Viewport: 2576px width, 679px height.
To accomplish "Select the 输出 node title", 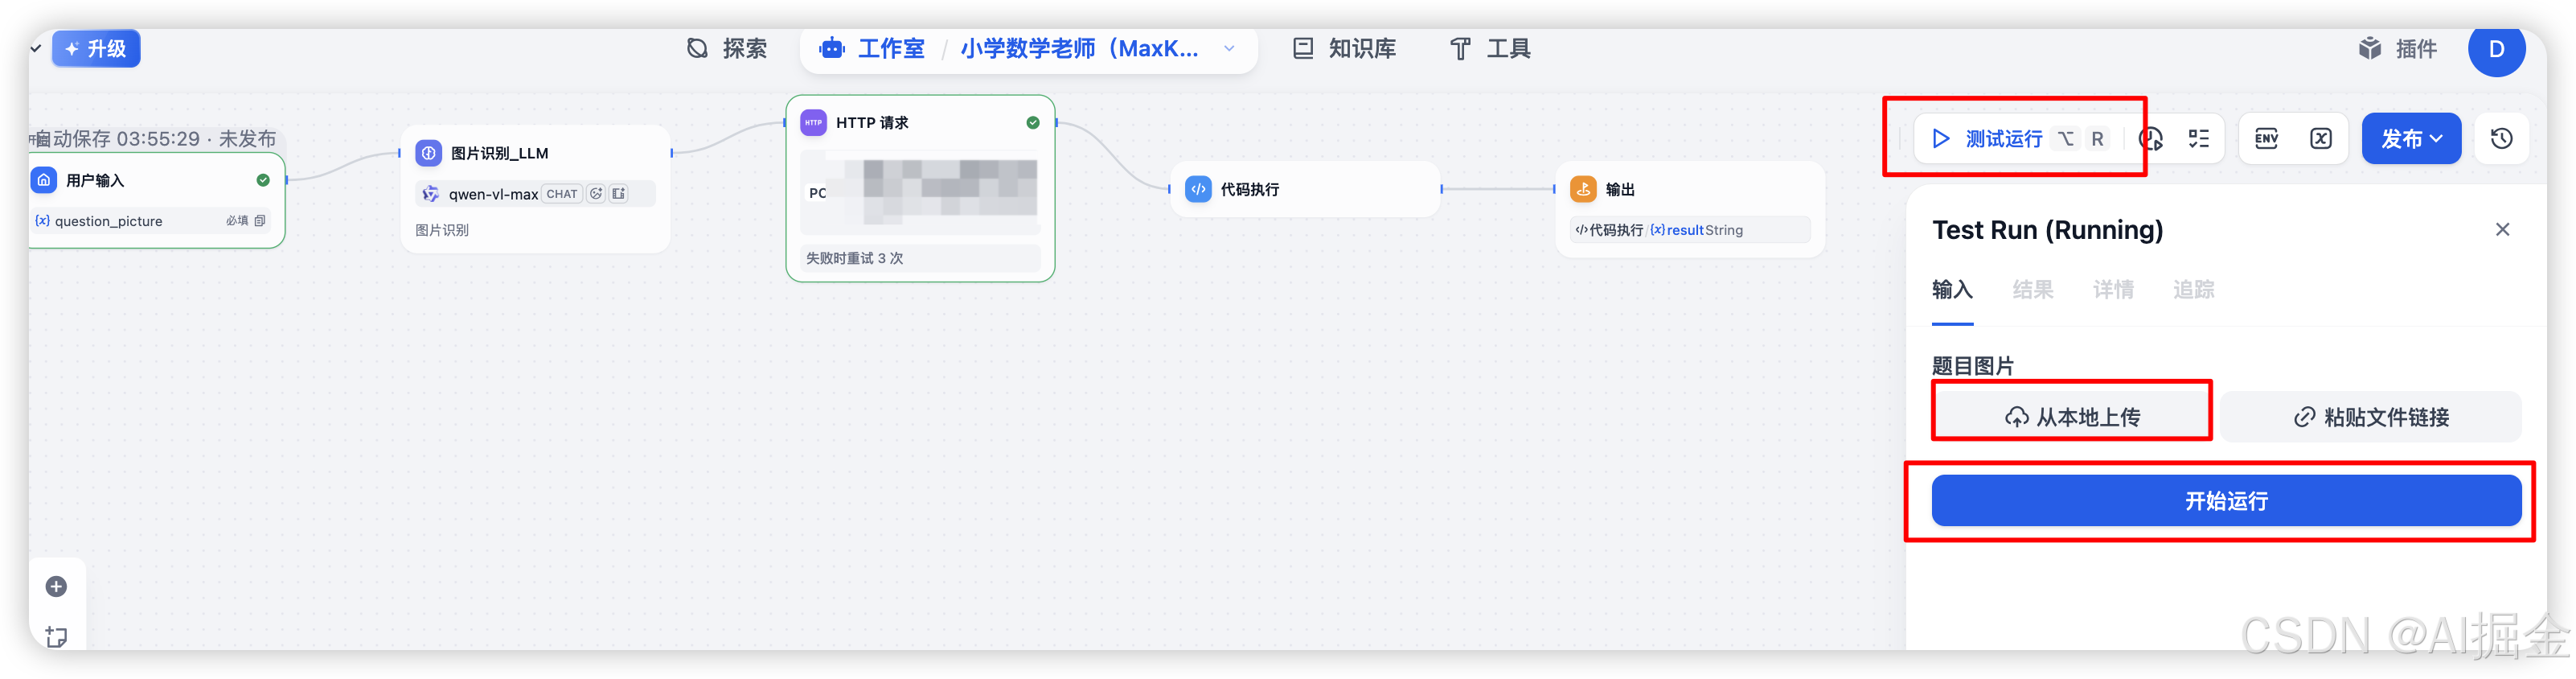I will tap(1620, 189).
